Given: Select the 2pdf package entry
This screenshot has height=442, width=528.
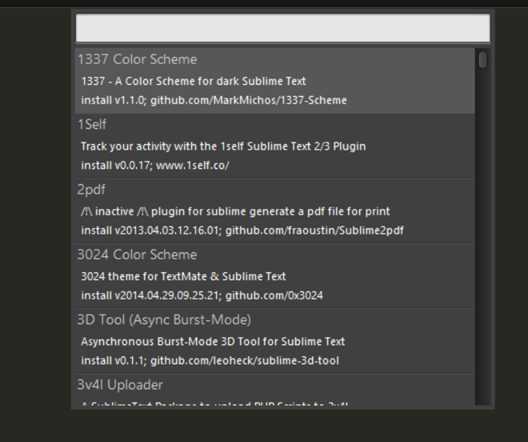Looking at the screenshot, I should (275, 211).
